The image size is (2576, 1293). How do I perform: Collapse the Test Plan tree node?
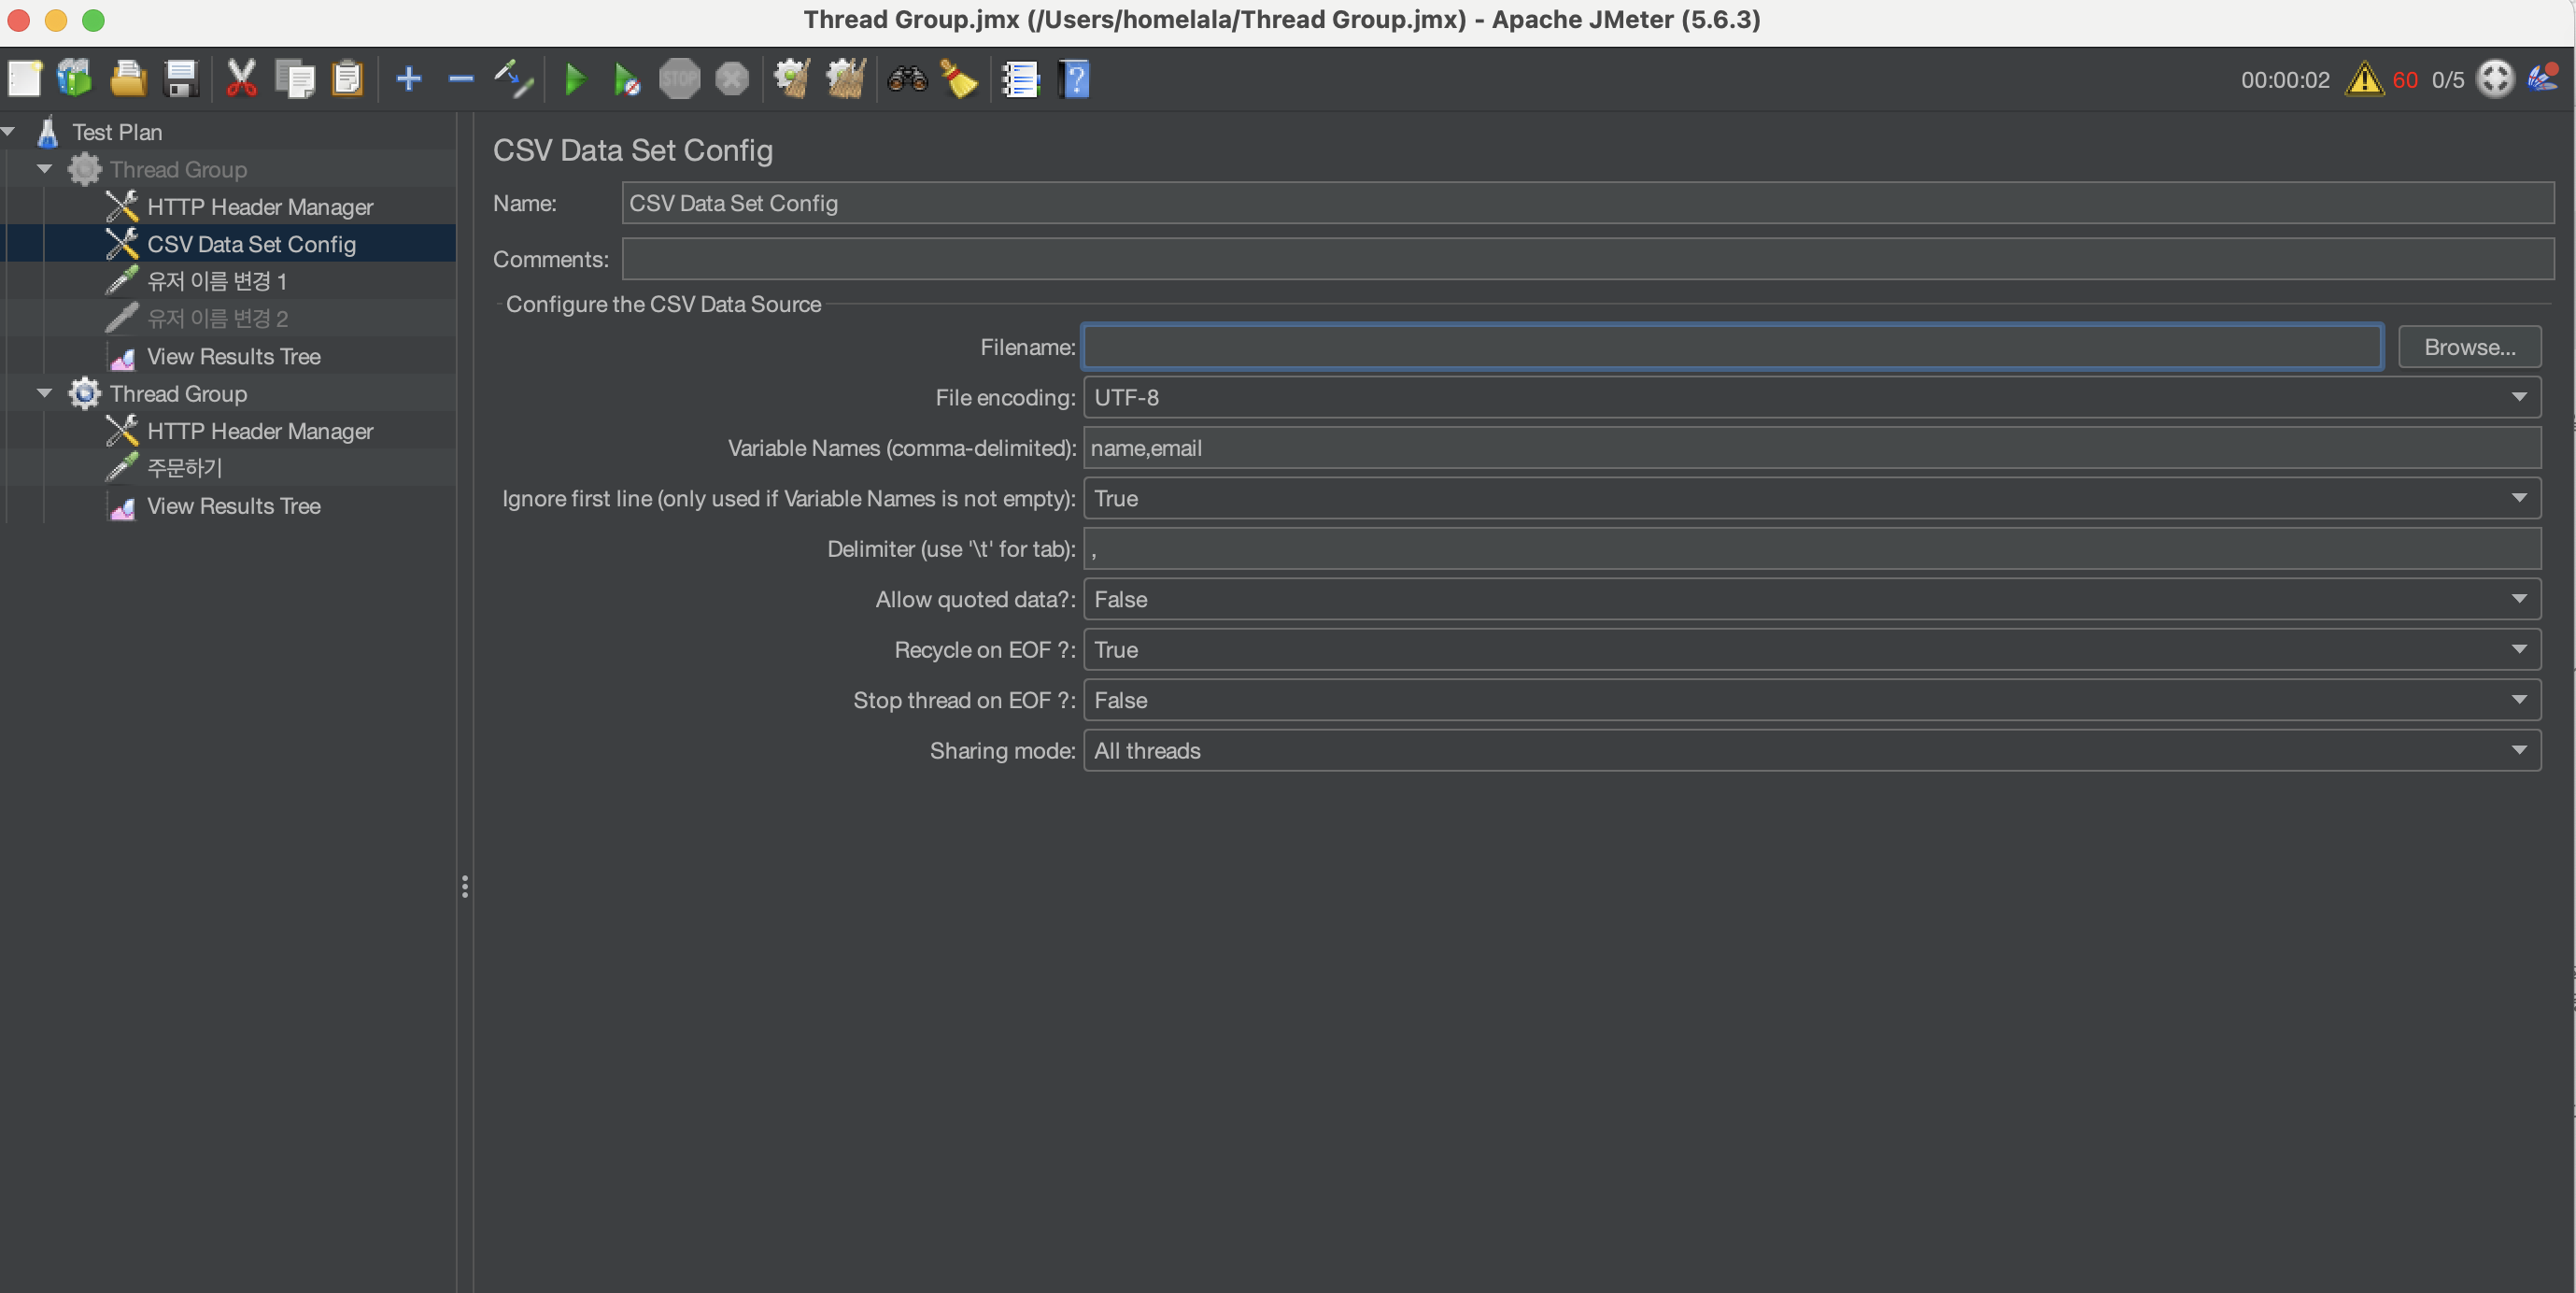coord(8,132)
